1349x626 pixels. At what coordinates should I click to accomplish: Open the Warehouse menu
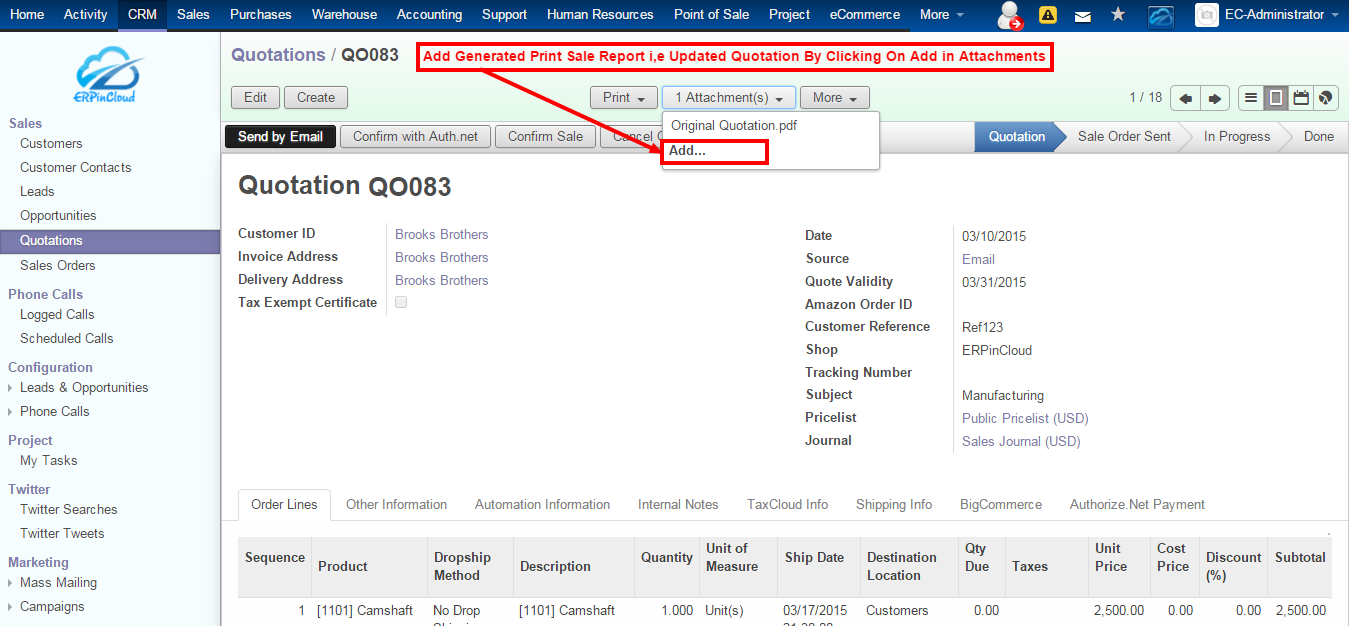click(x=345, y=15)
